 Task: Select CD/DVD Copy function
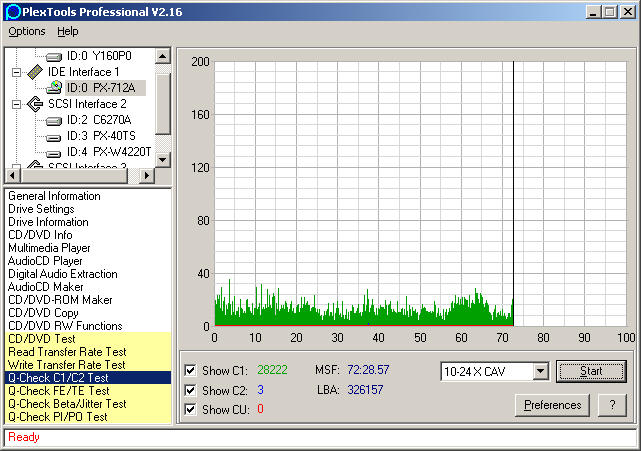pyautogui.click(x=43, y=313)
